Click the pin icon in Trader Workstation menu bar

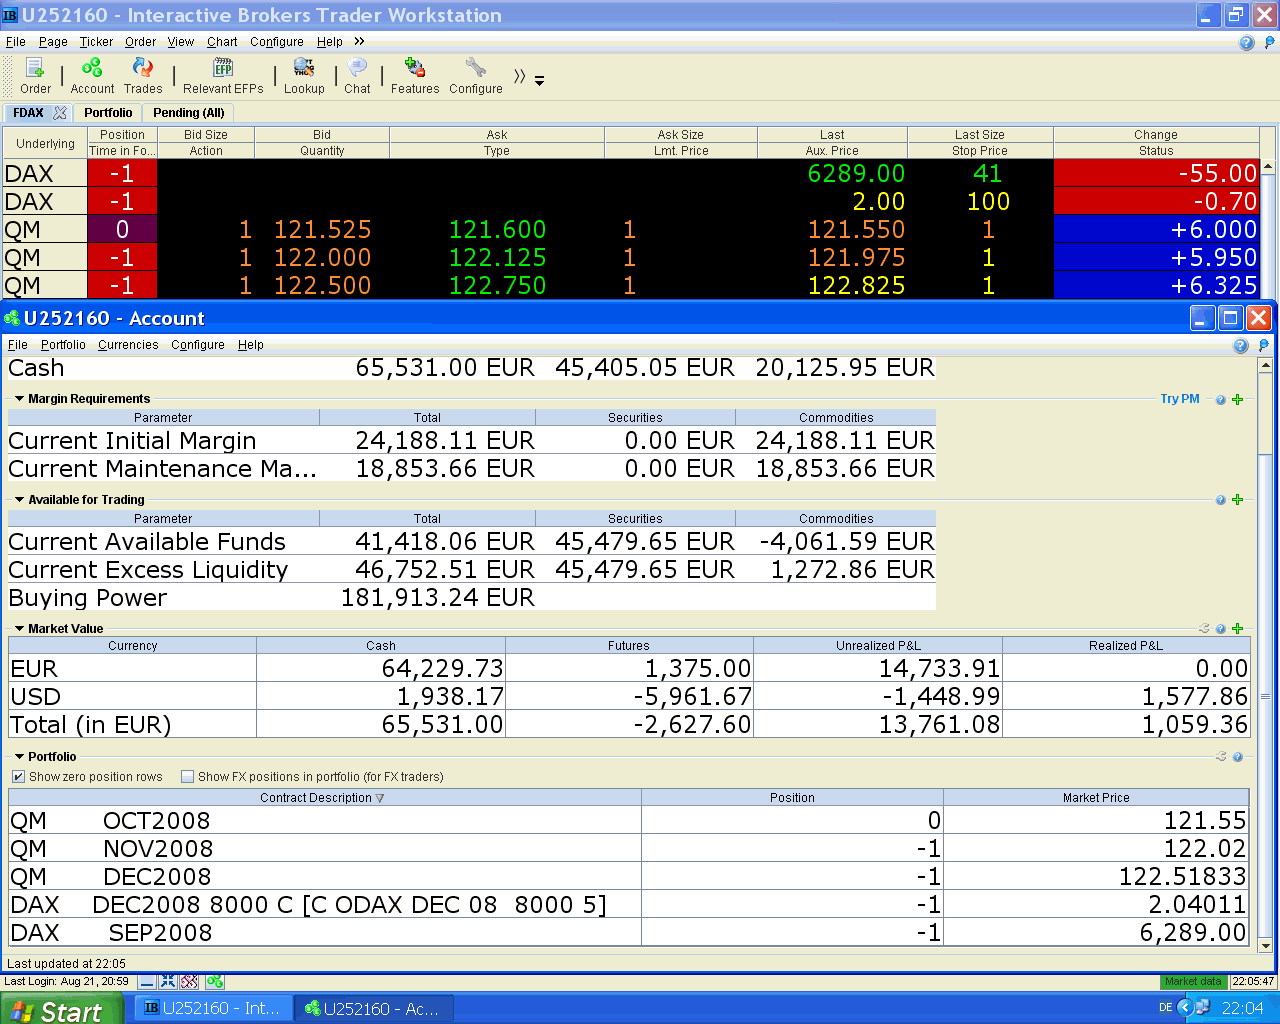pos(1270,42)
